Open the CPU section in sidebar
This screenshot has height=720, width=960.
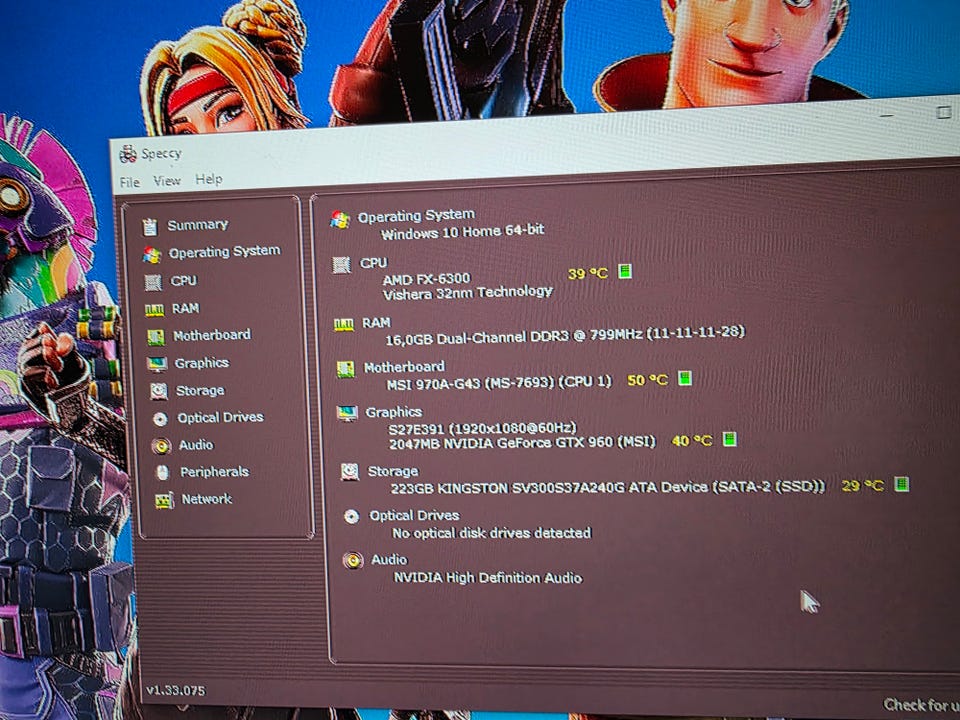pyautogui.click(x=183, y=280)
